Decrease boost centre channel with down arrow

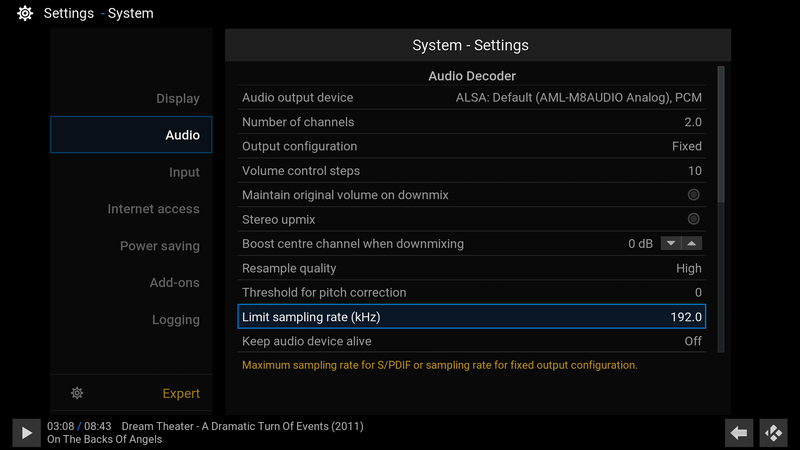tap(671, 244)
